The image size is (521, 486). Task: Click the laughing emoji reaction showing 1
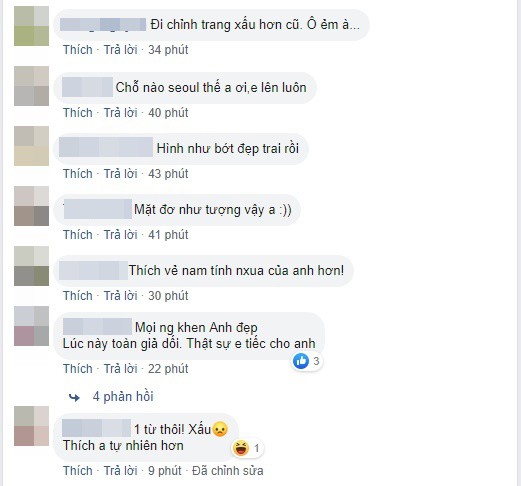[241, 448]
